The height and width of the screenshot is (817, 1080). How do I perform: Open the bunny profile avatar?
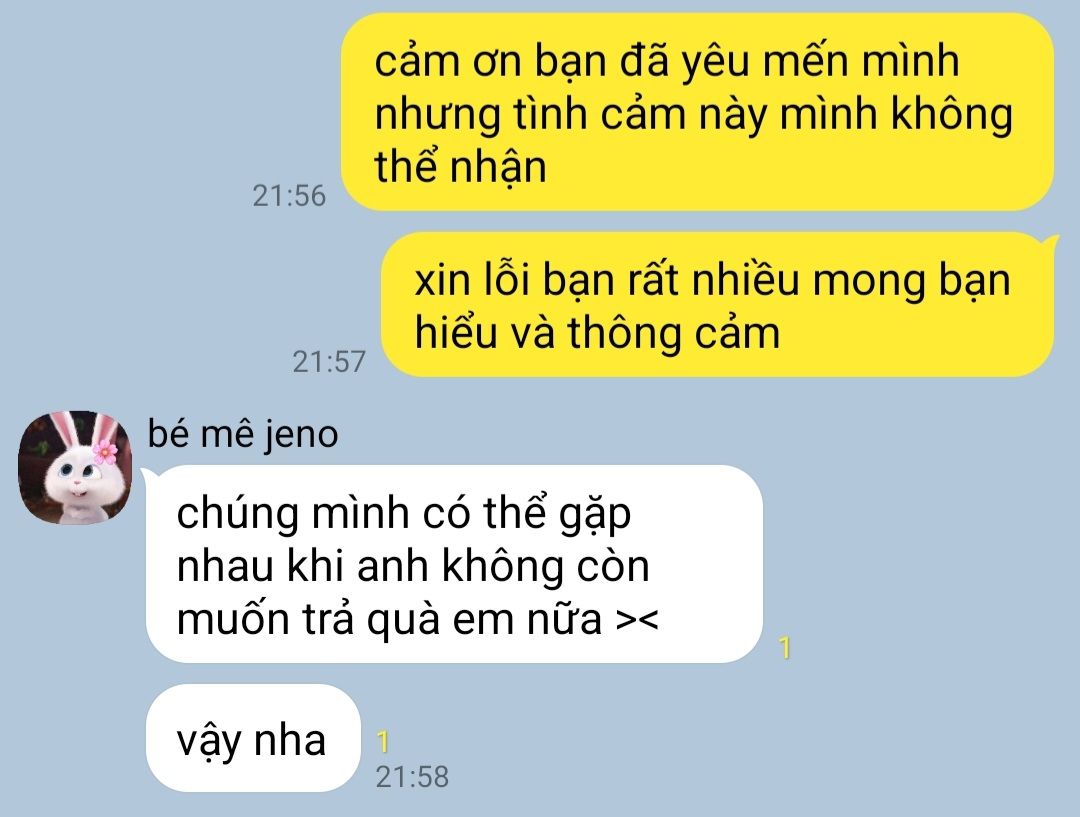[74, 468]
